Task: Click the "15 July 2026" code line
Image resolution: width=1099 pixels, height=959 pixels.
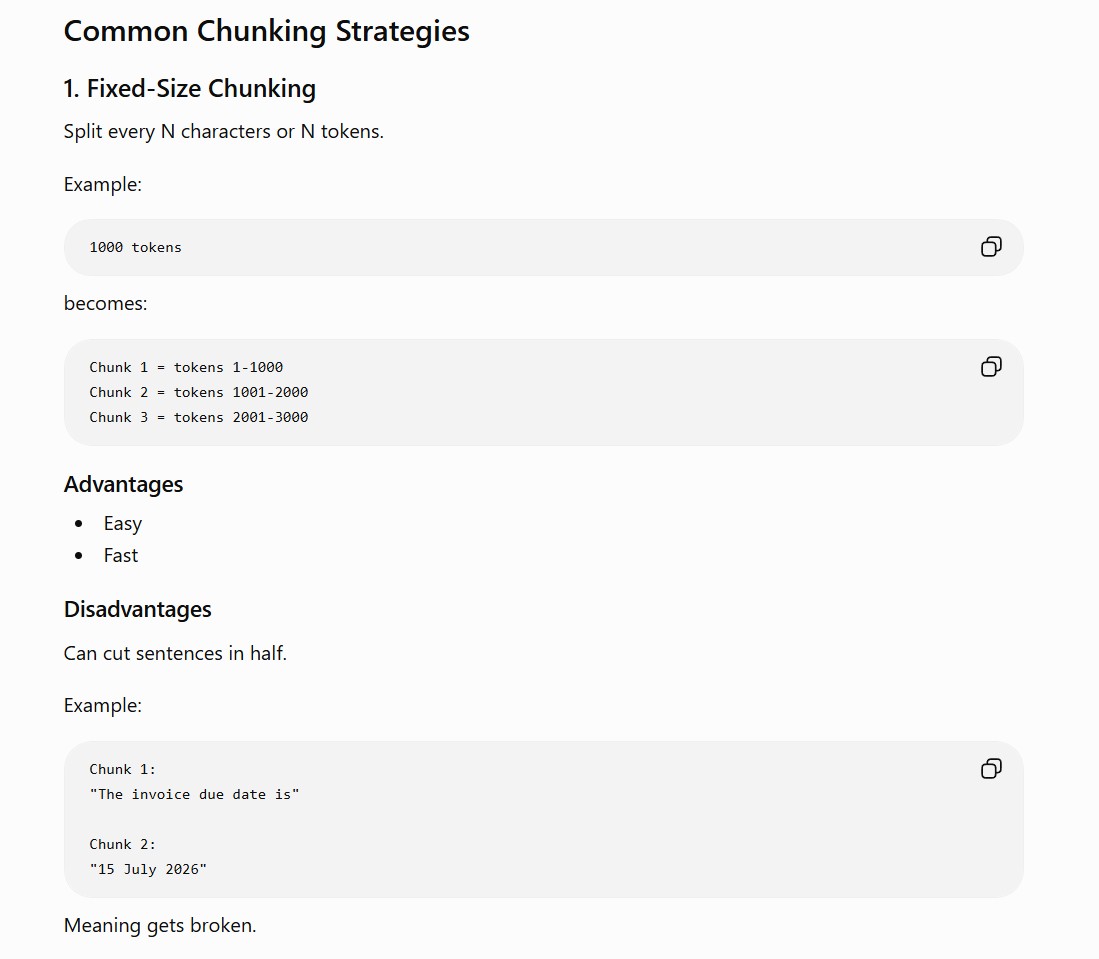Action: coord(148,869)
